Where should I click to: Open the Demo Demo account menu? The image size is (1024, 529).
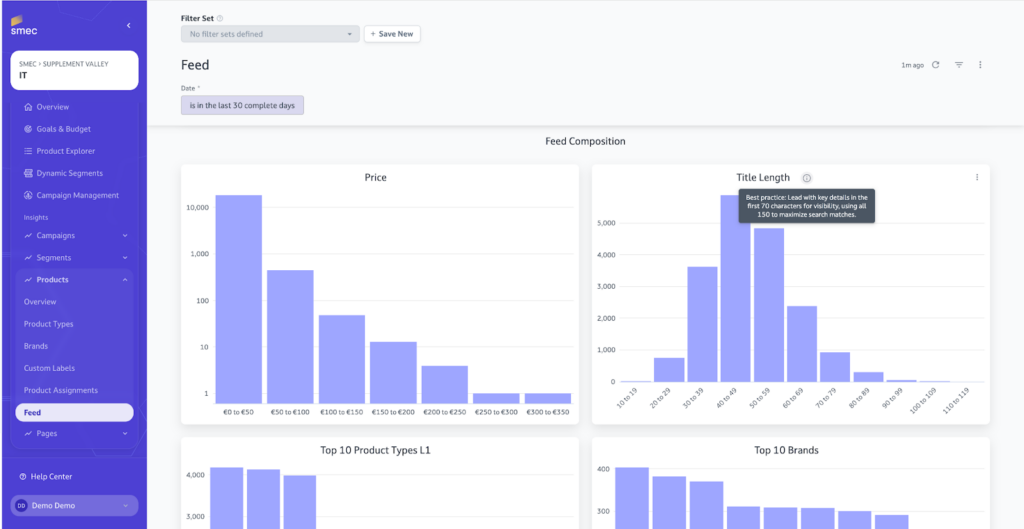(74, 506)
